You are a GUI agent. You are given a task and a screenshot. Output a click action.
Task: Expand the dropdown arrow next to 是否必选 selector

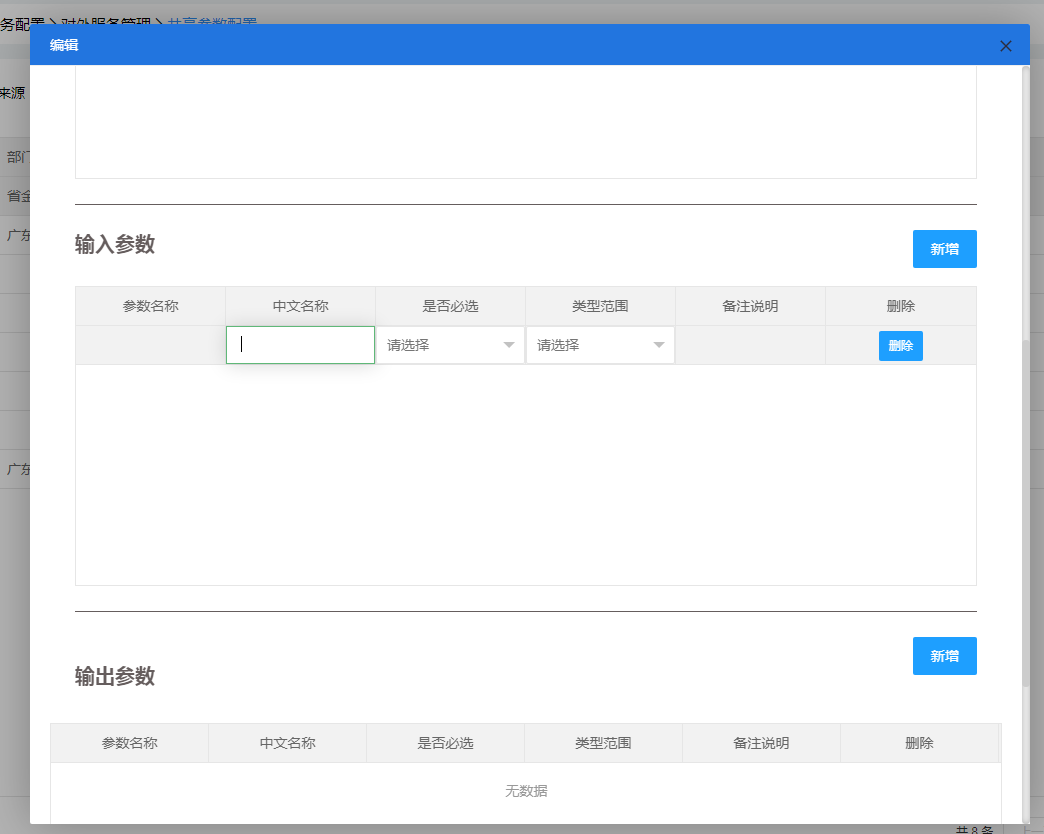coord(509,344)
